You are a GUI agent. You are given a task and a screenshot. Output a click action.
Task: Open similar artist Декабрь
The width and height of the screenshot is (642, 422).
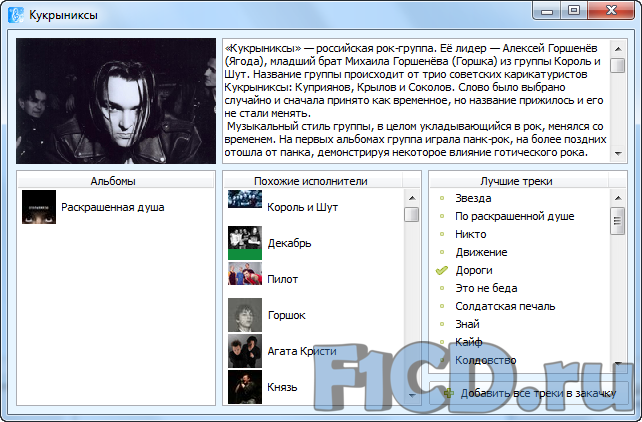(289, 243)
